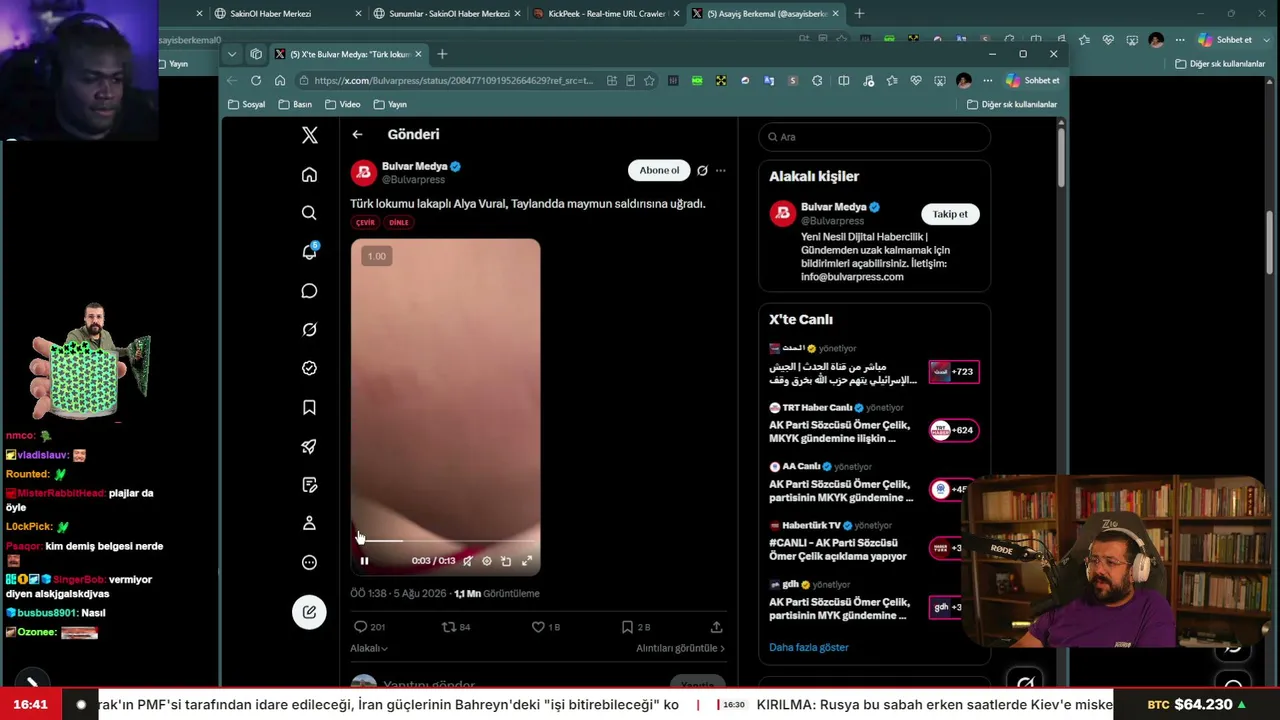Follow Bulvar Medya with Takip et
The width and height of the screenshot is (1280, 720).
(950, 214)
